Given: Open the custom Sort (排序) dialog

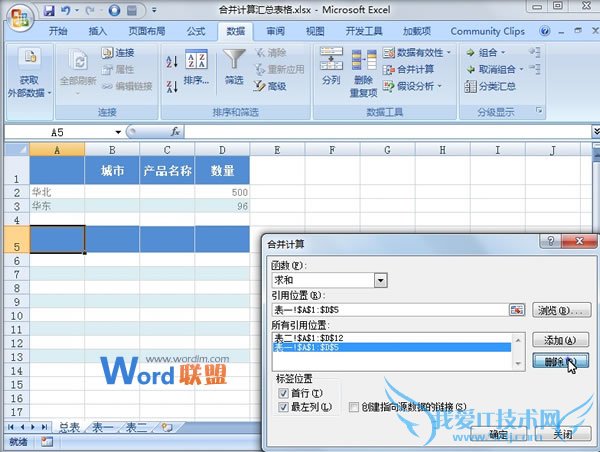Looking at the screenshot, I should pos(196,68).
